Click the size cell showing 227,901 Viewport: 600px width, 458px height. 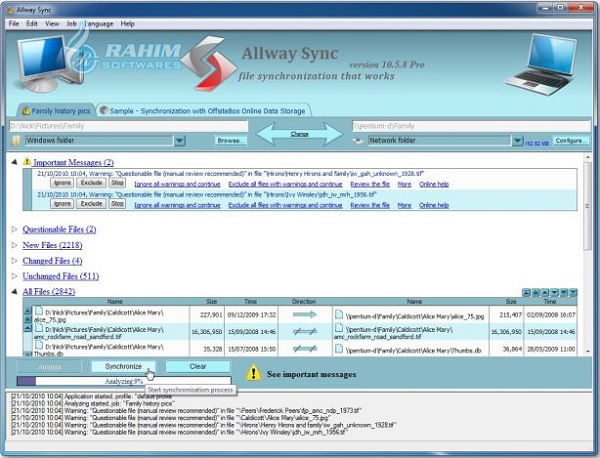[x=207, y=315]
